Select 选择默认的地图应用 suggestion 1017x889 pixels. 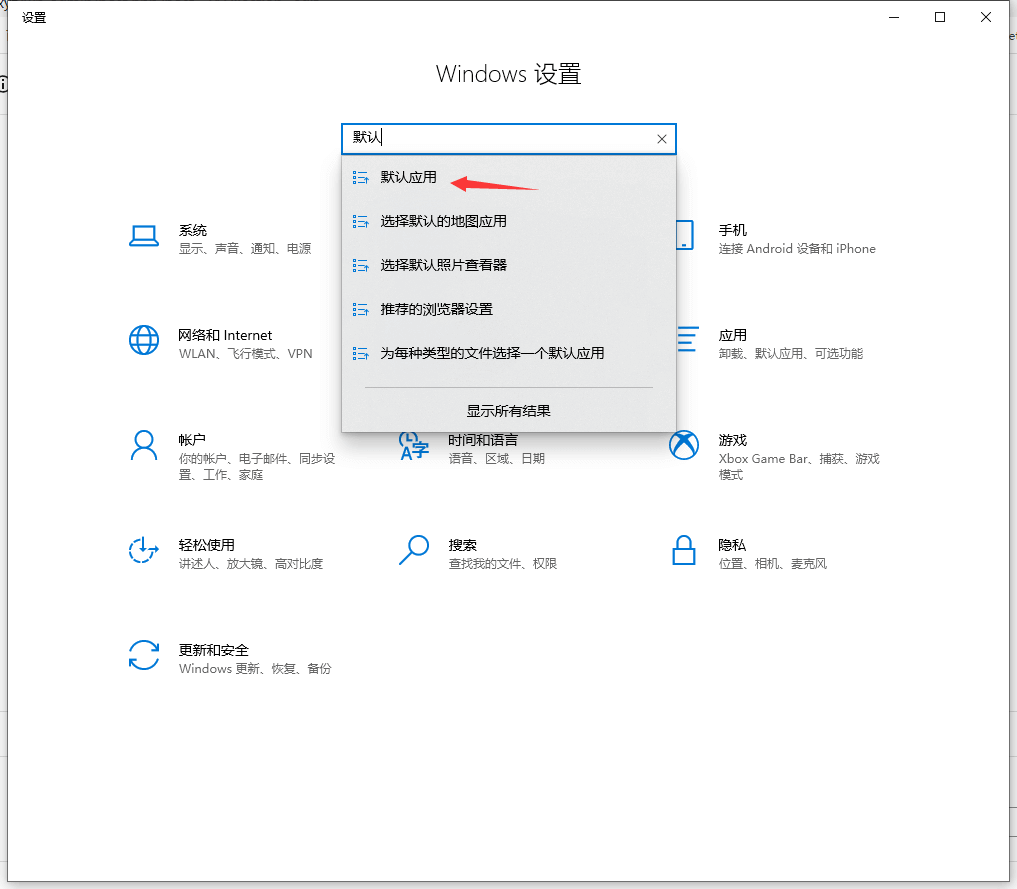click(x=509, y=221)
